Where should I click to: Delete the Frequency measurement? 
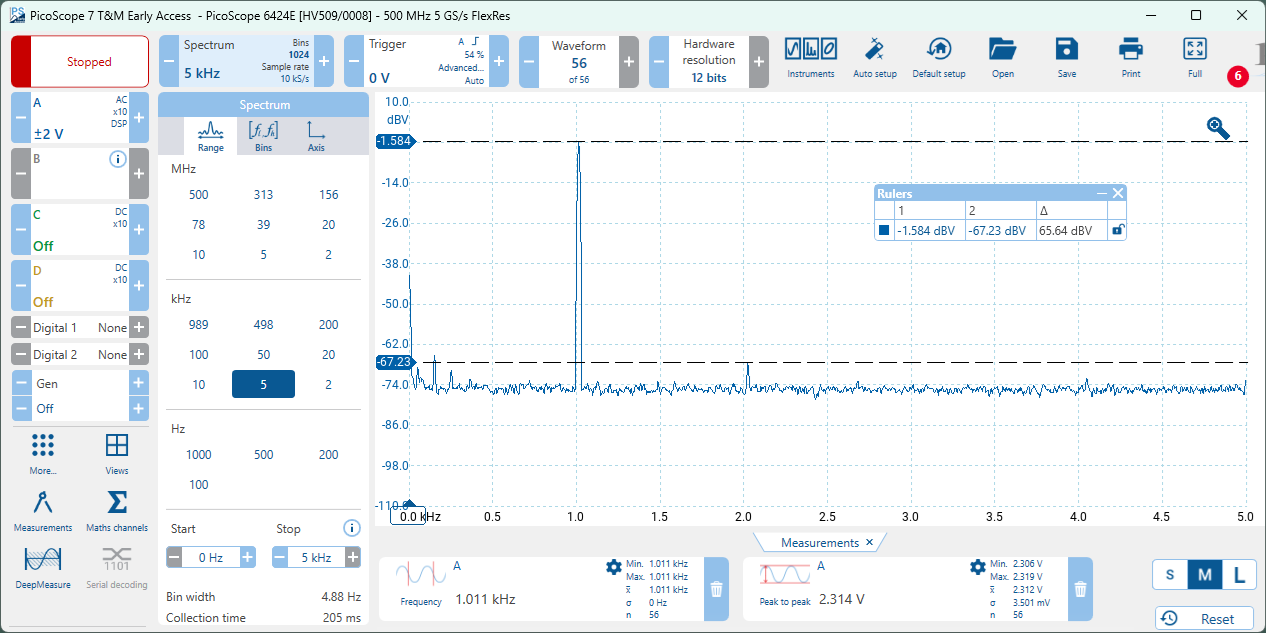click(716, 589)
